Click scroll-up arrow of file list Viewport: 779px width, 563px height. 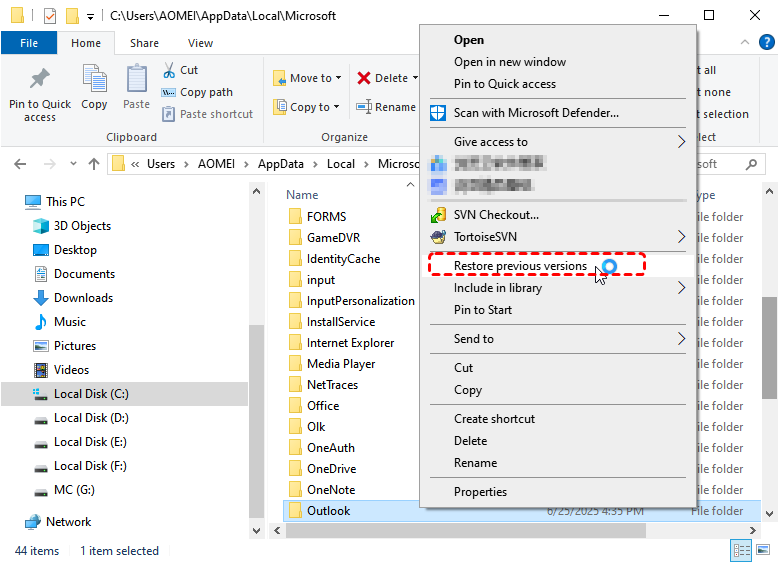(769, 191)
